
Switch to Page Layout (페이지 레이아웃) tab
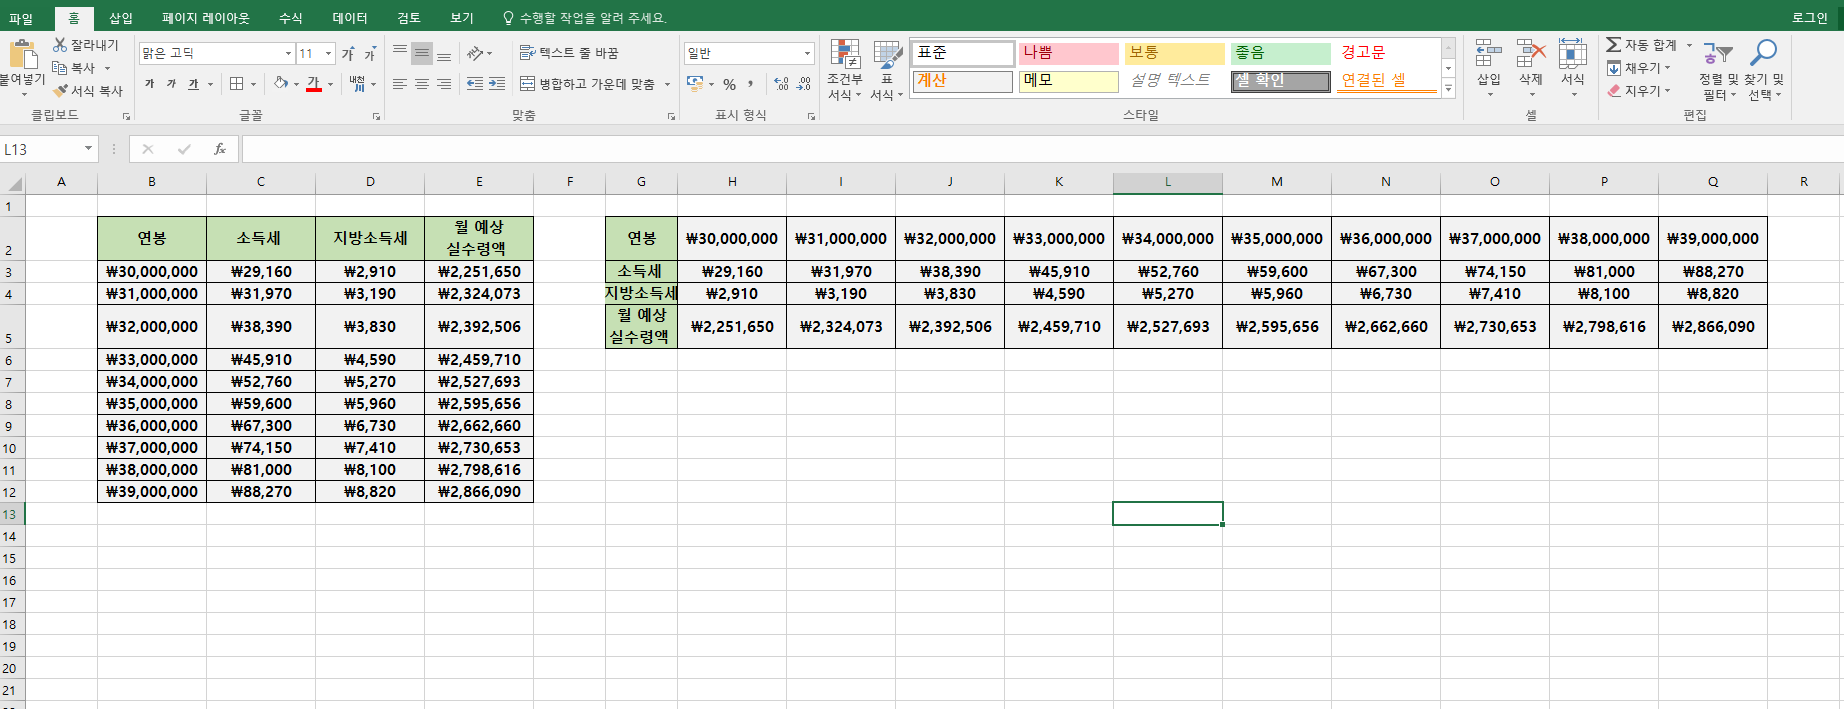click(x=206, y=18)
